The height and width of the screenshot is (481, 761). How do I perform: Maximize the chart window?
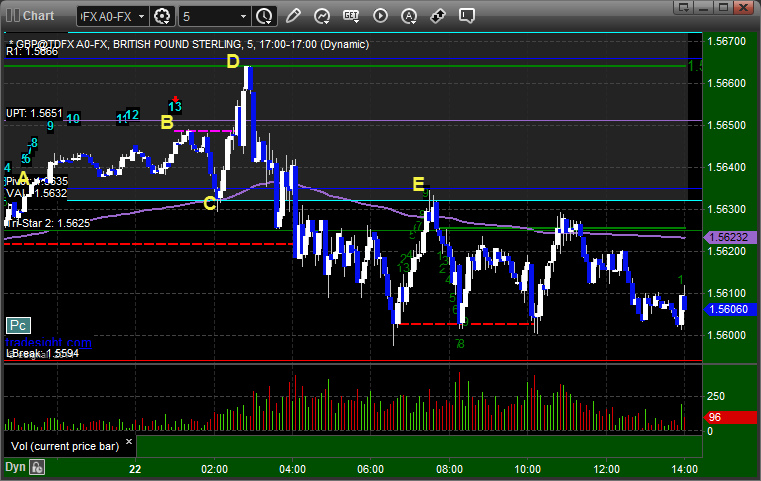coord(723,8)
